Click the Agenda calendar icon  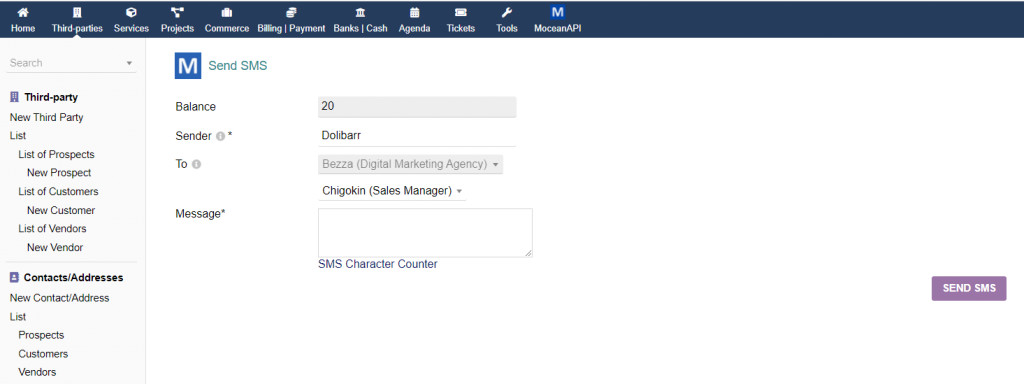(x=414, y=12)
